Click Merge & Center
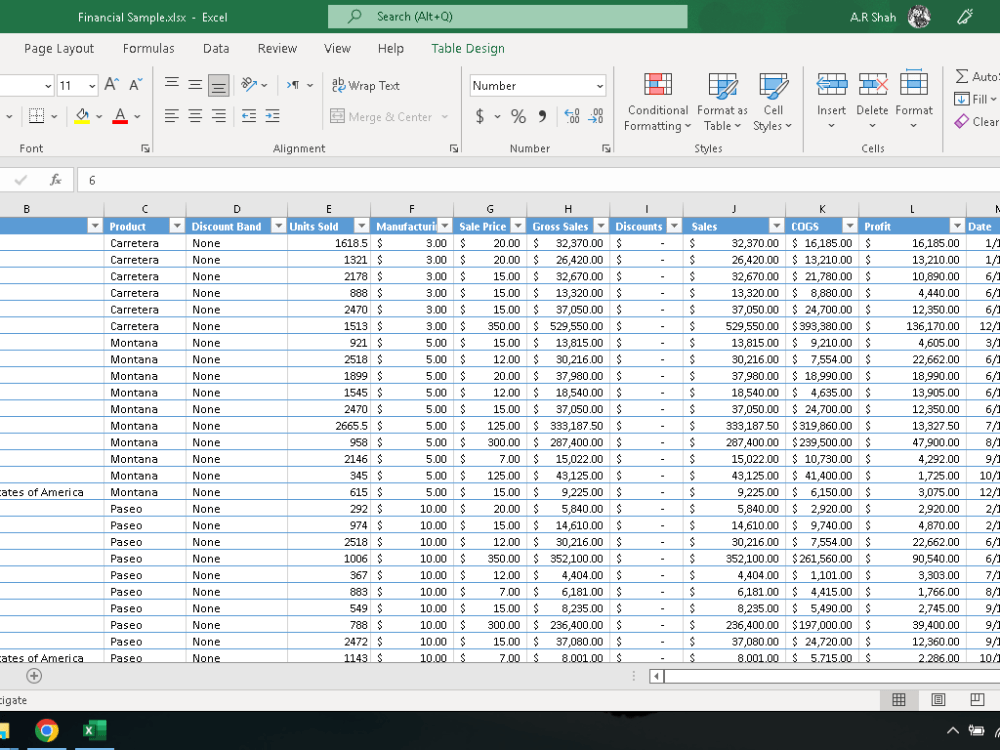Screen dimensions: 1000x750 click(381, 117)
